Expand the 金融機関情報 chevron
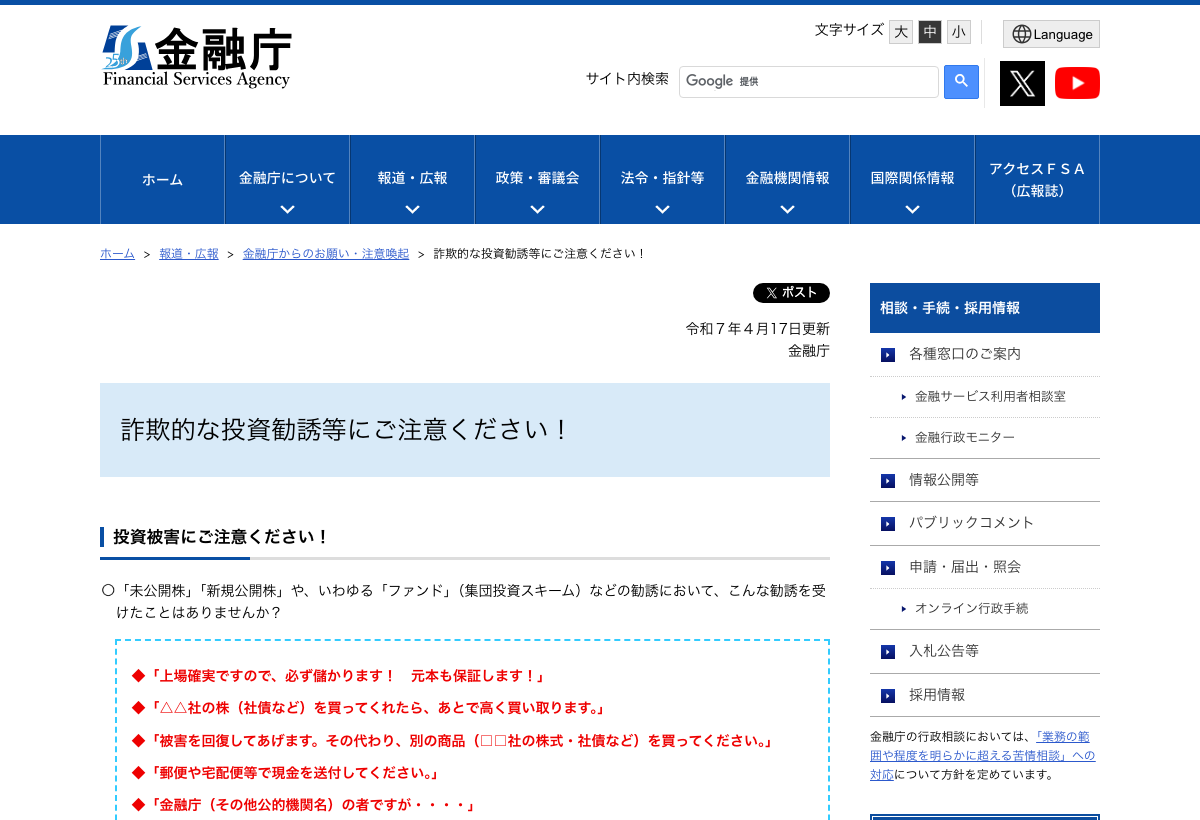Image resolution: width=1200 pixels, height=820 pixels. [x=787, y=209]
